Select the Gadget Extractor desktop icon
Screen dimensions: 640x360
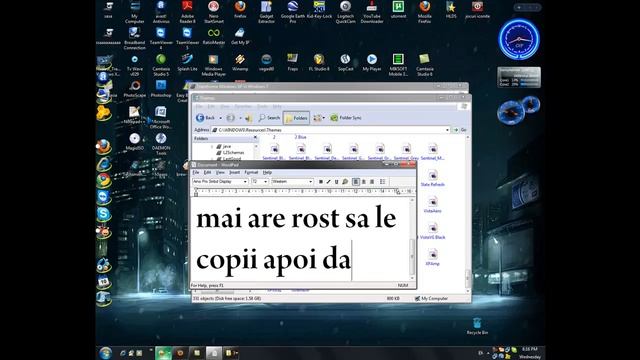[266, 11]
